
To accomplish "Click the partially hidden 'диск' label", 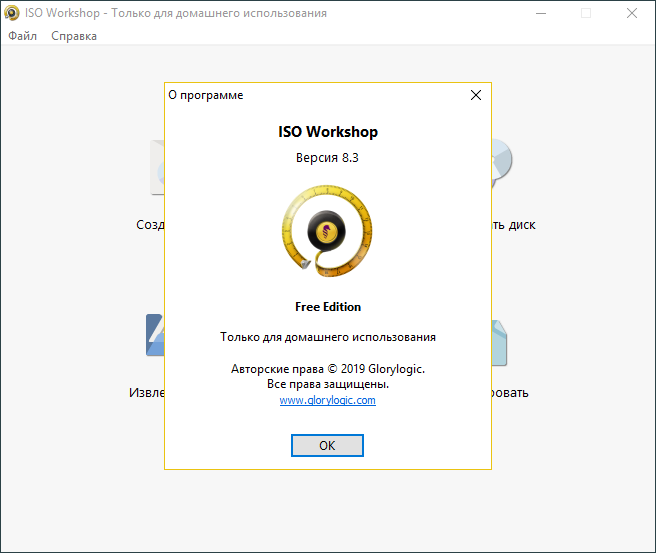I will [522, 225].
